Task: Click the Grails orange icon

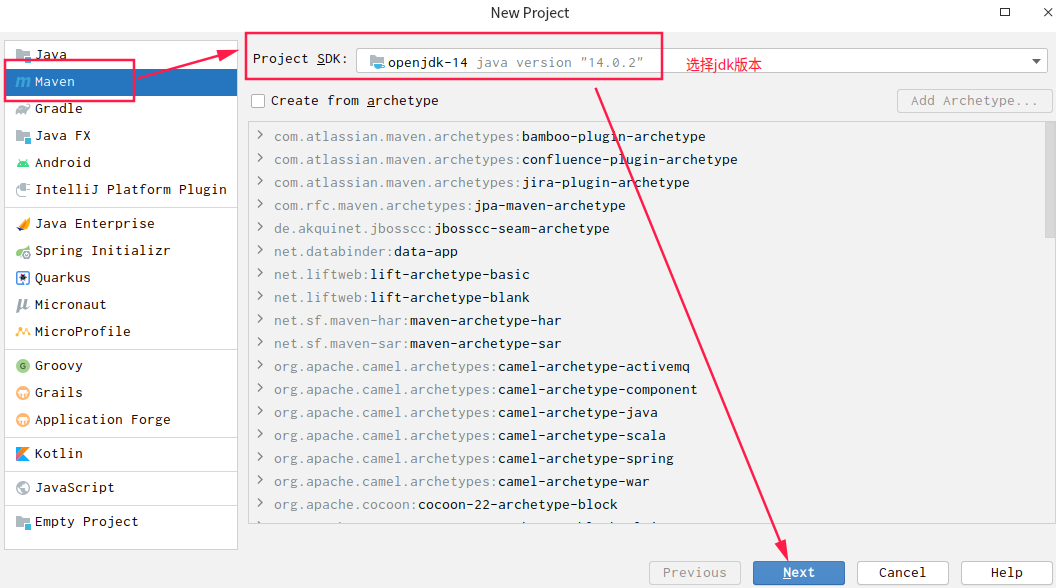Action: (x=23, y=393)
